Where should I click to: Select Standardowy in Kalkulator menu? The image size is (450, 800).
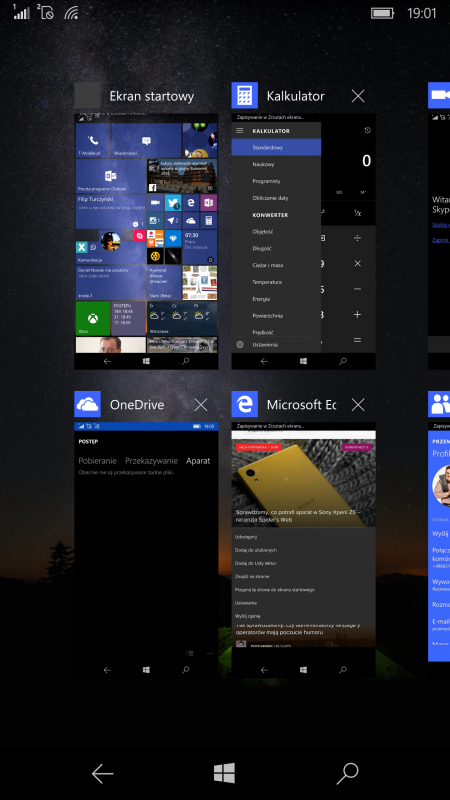pos(276,147)
